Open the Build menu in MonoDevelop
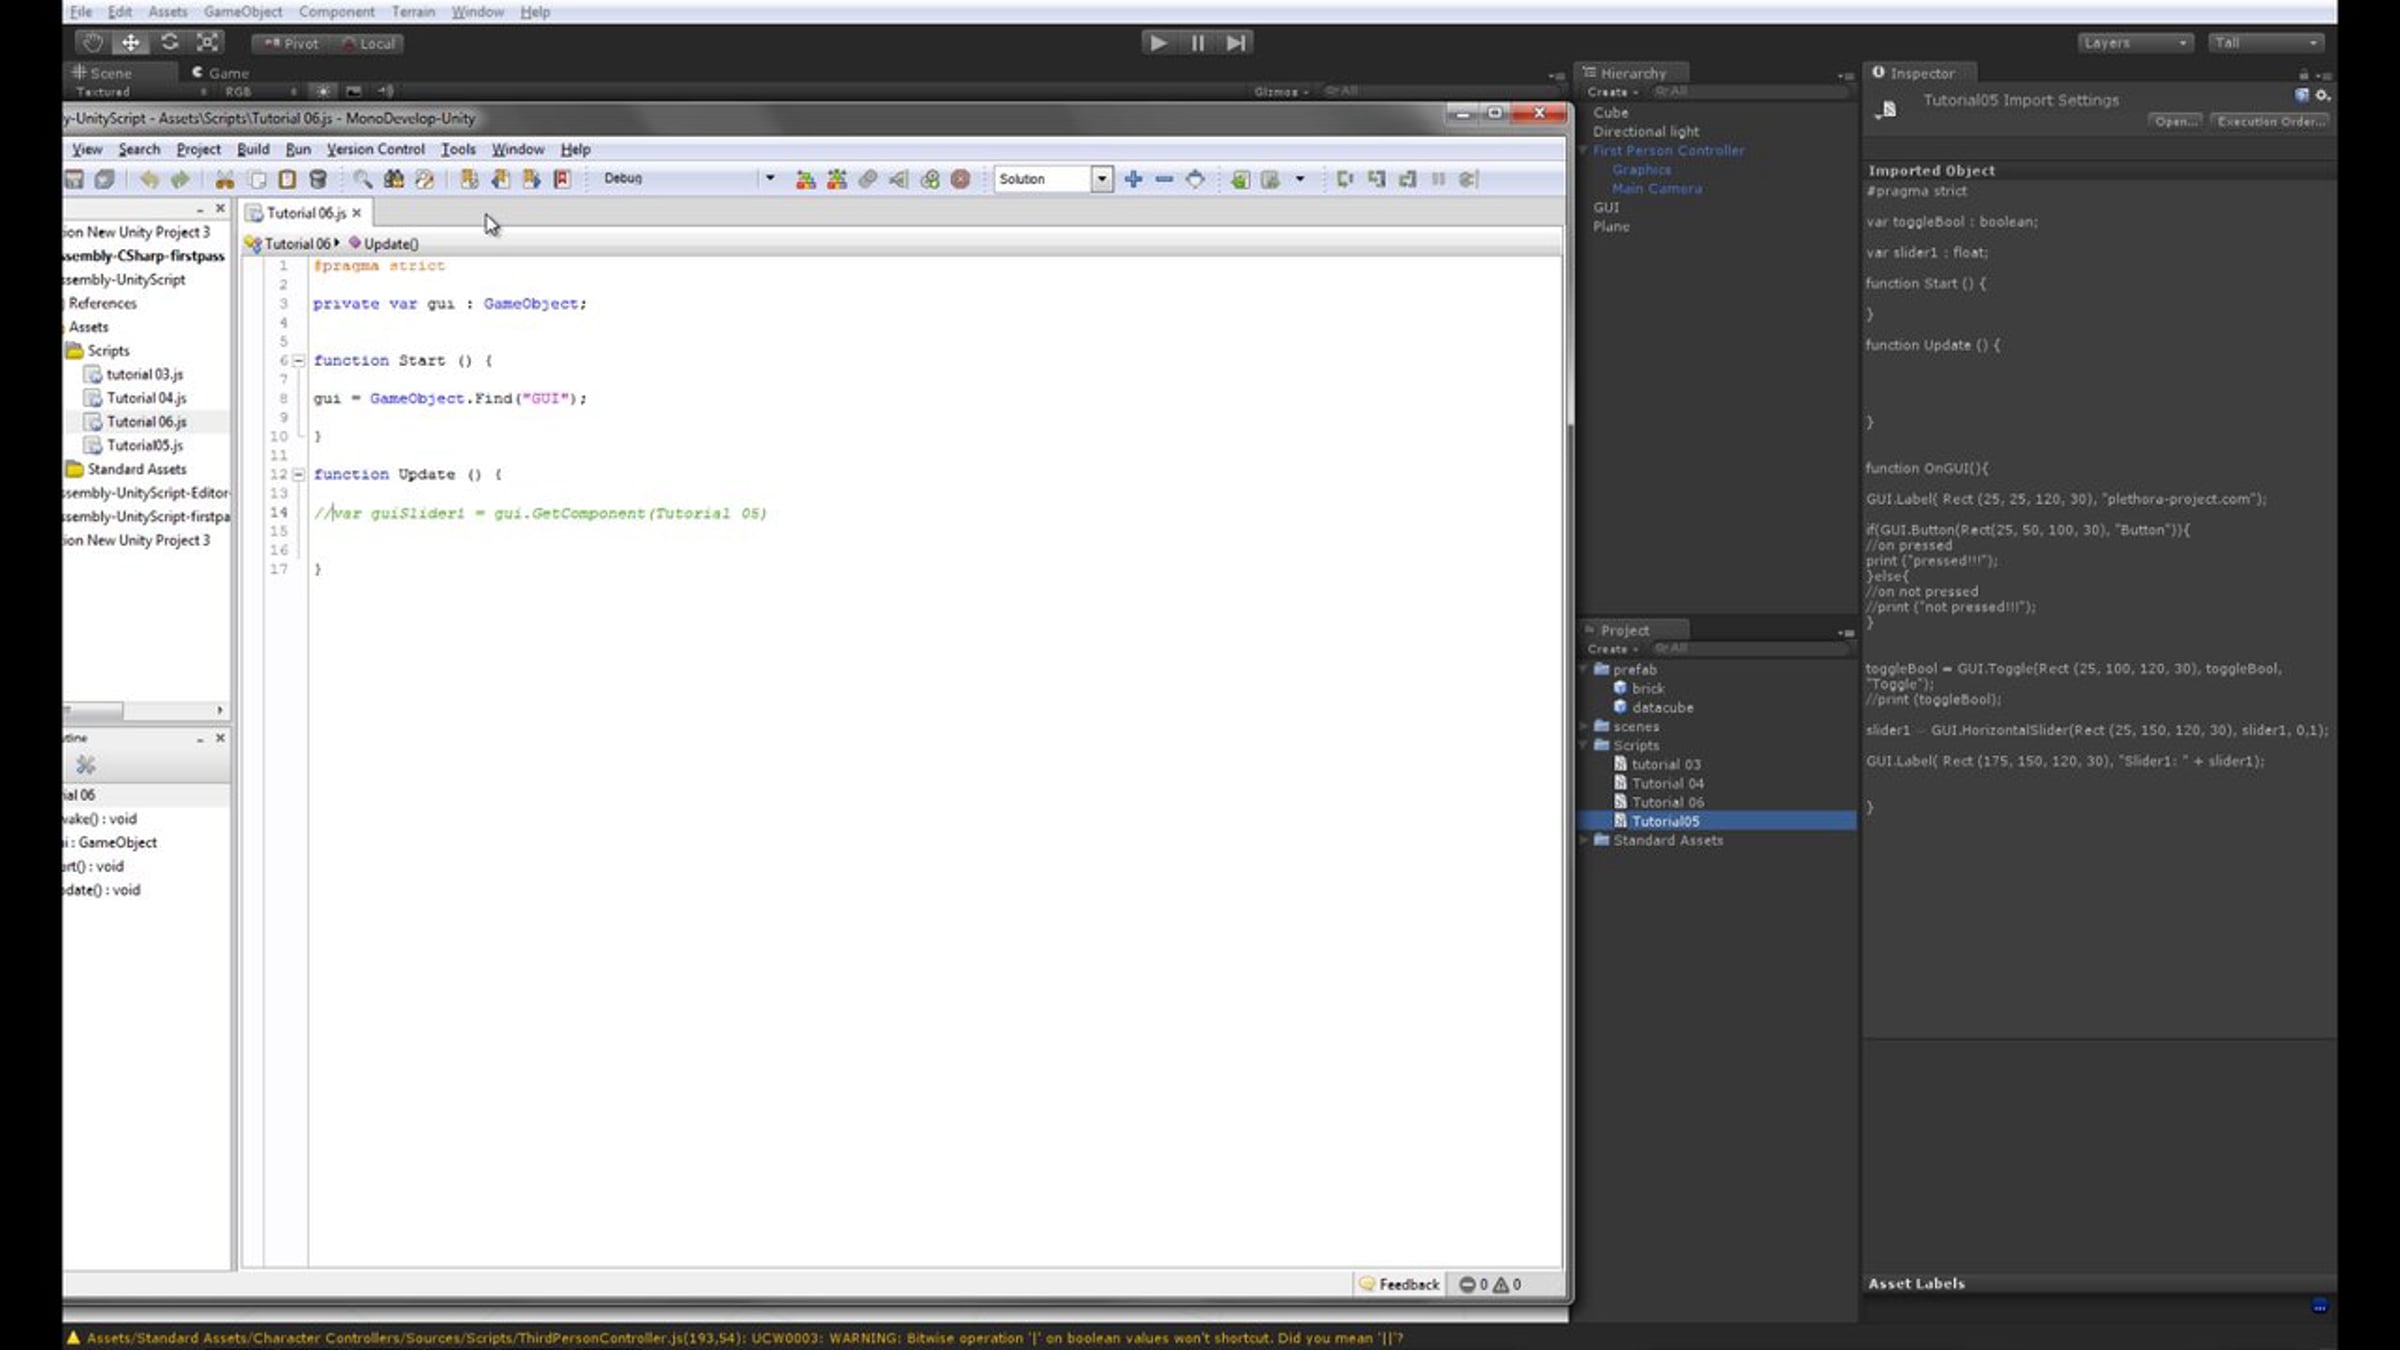Screen dimensions: 2400x1350 point(253,149)
